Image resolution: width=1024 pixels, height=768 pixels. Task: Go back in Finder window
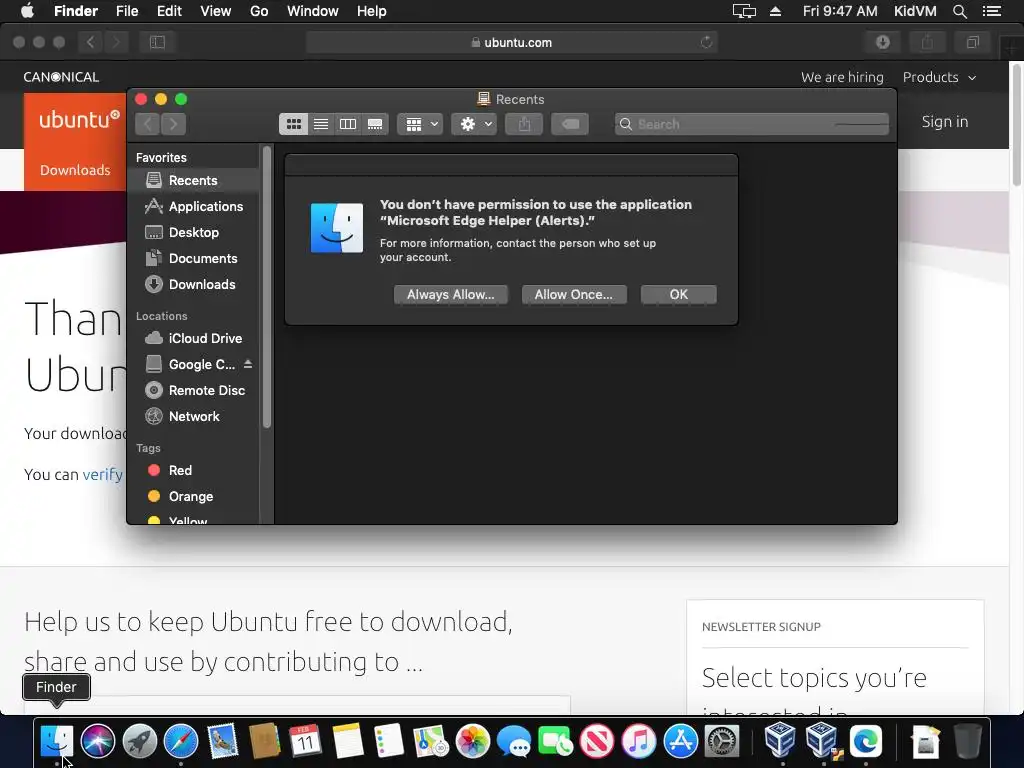click(x=148, y=124)
